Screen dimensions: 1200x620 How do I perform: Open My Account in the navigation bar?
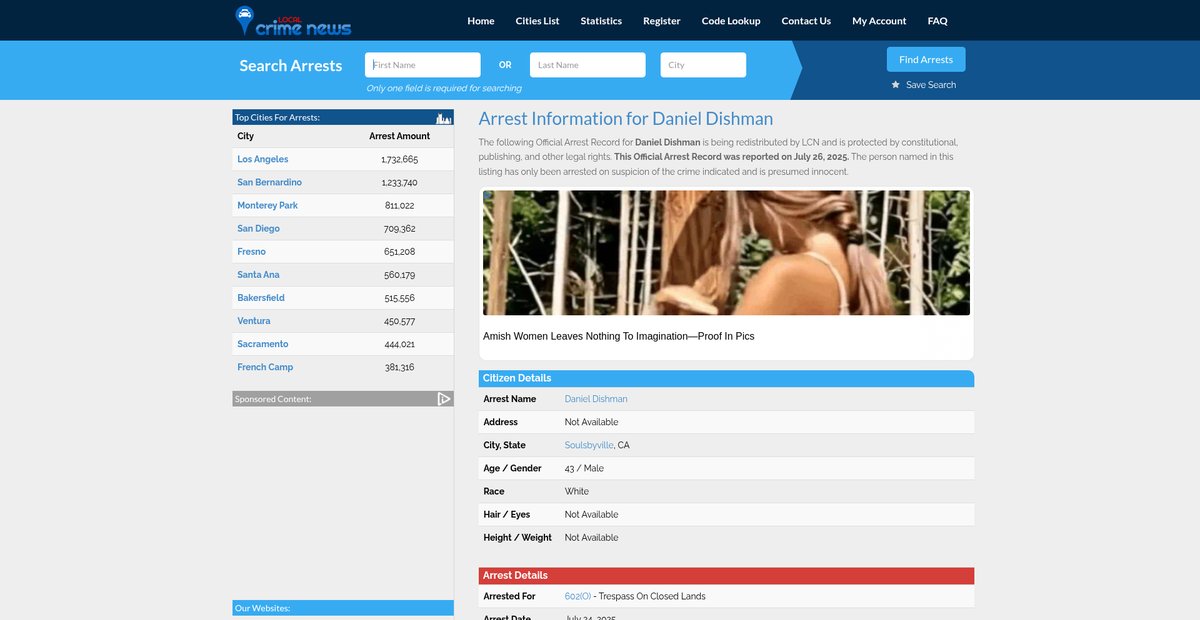point(879,21)
